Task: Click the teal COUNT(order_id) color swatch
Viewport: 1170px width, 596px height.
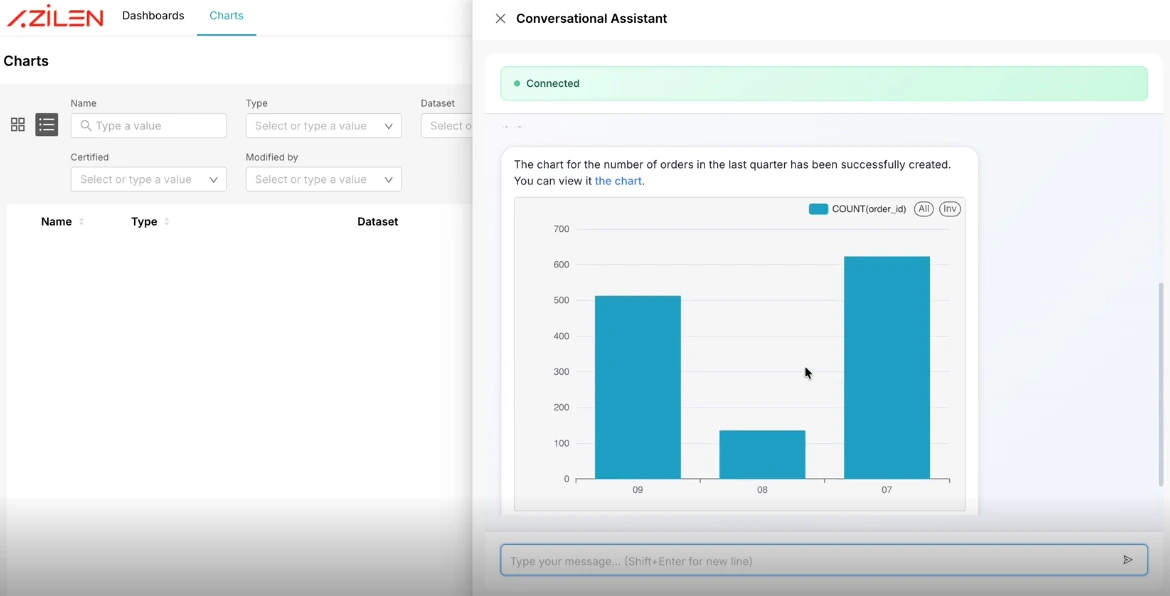Action: pyautogui.click(x=816, y=208)
